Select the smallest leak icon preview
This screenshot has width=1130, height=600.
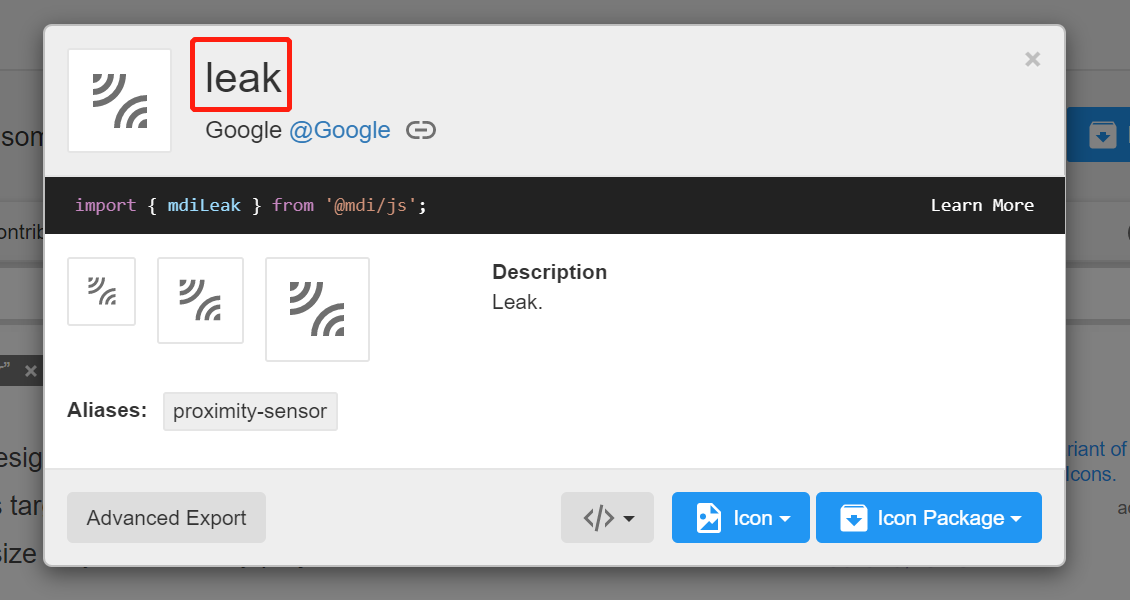point(101,291)
